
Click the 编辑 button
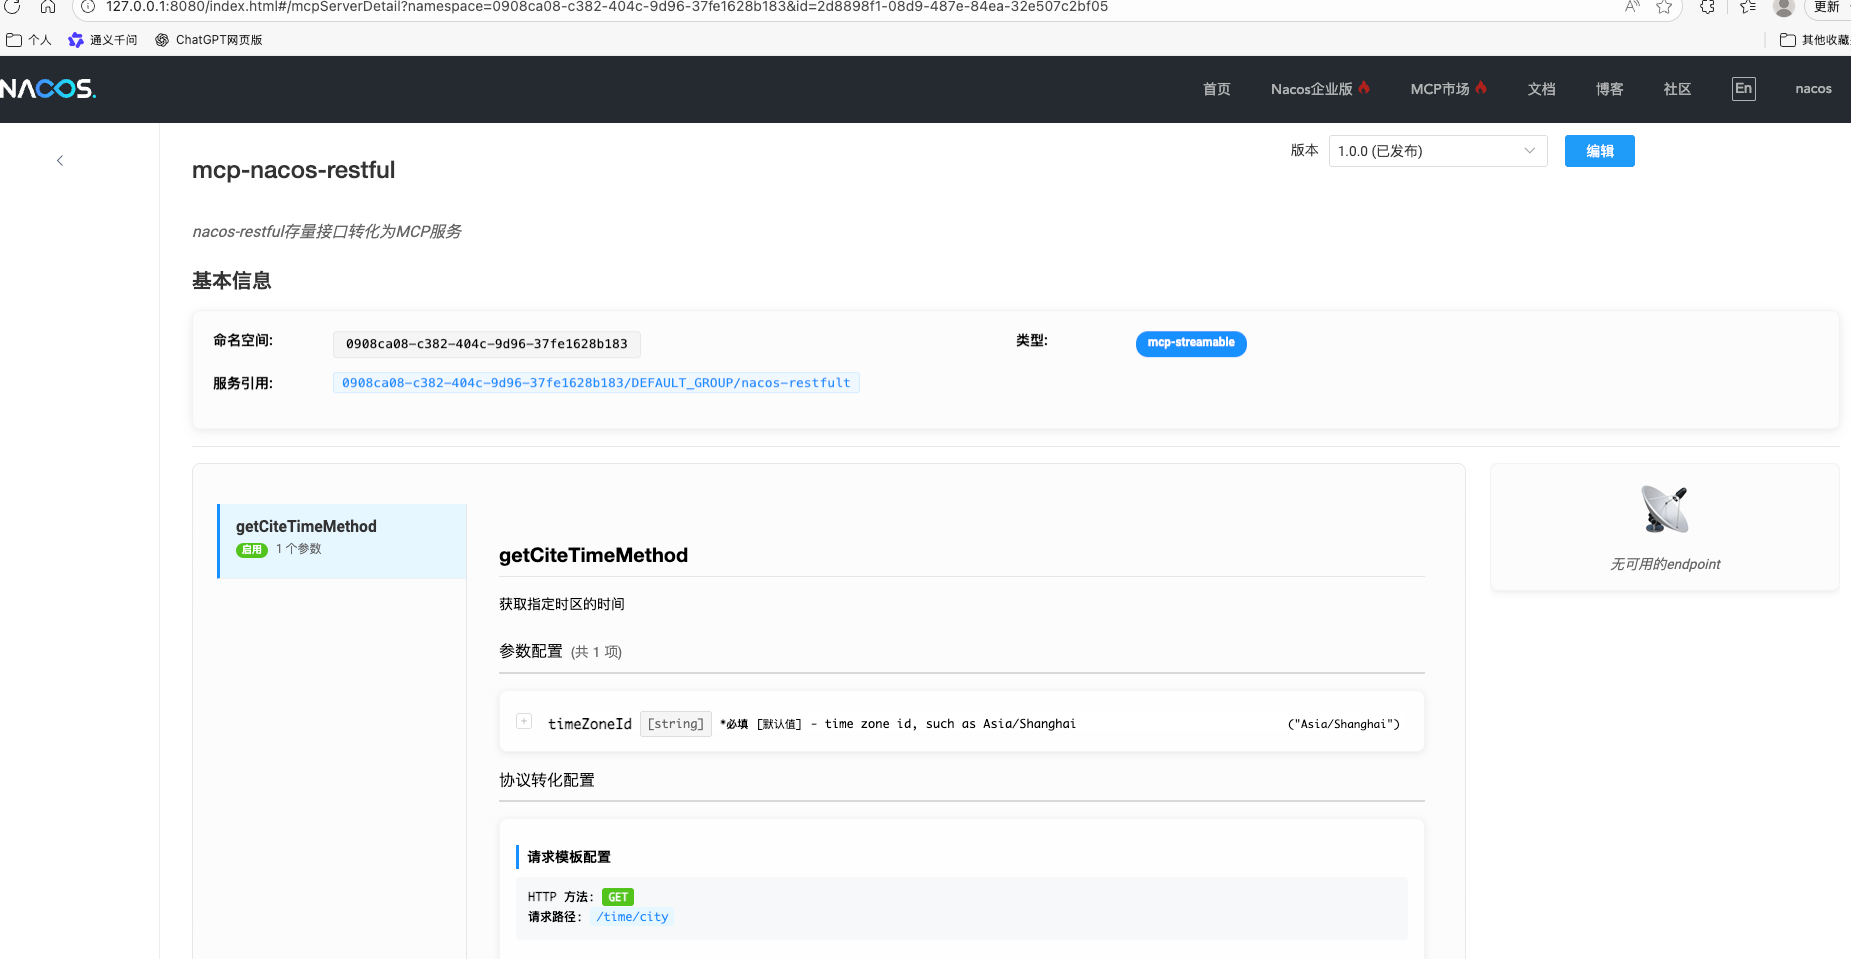pyautogui.click(x=1599, y=150)
